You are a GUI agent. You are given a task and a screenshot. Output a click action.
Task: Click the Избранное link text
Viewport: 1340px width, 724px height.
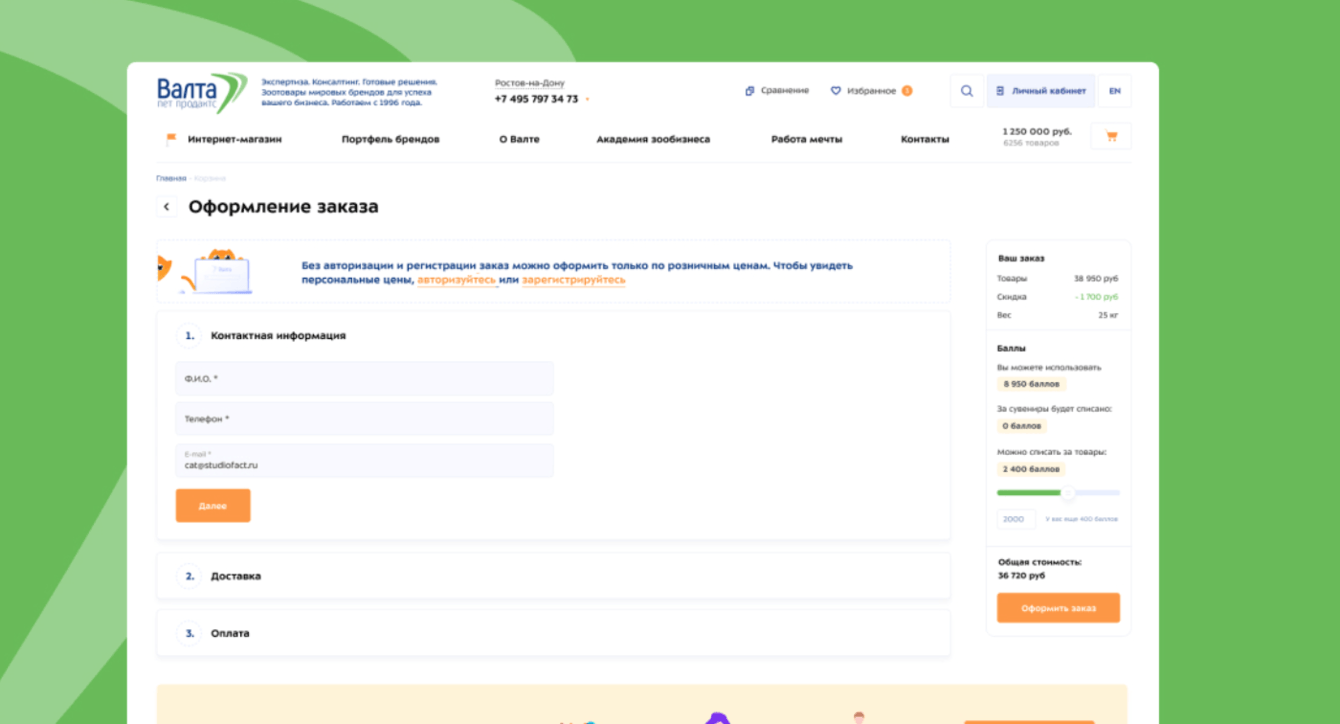pos(872,91)
